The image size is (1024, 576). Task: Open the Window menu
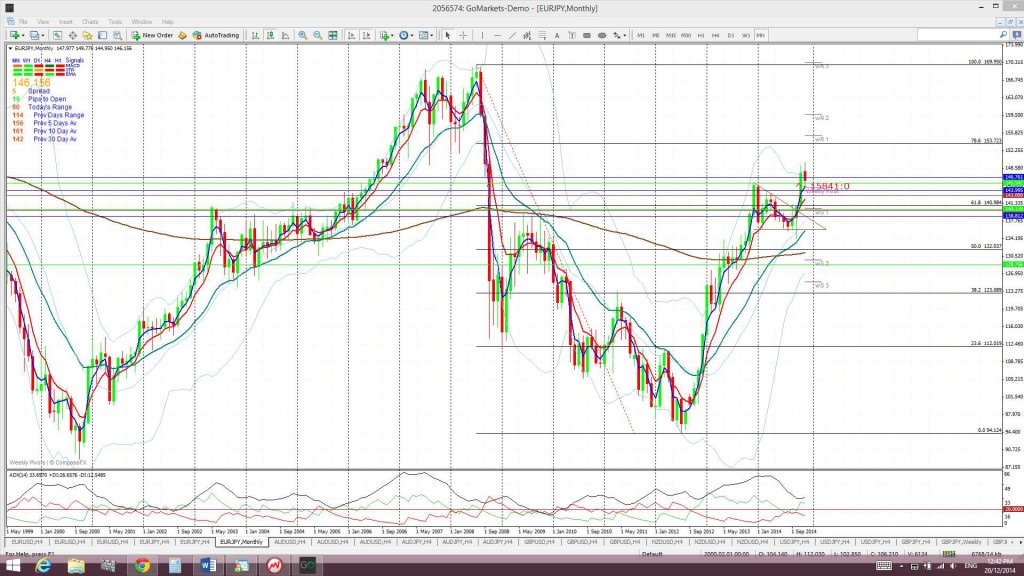click(x=142, y=22)
